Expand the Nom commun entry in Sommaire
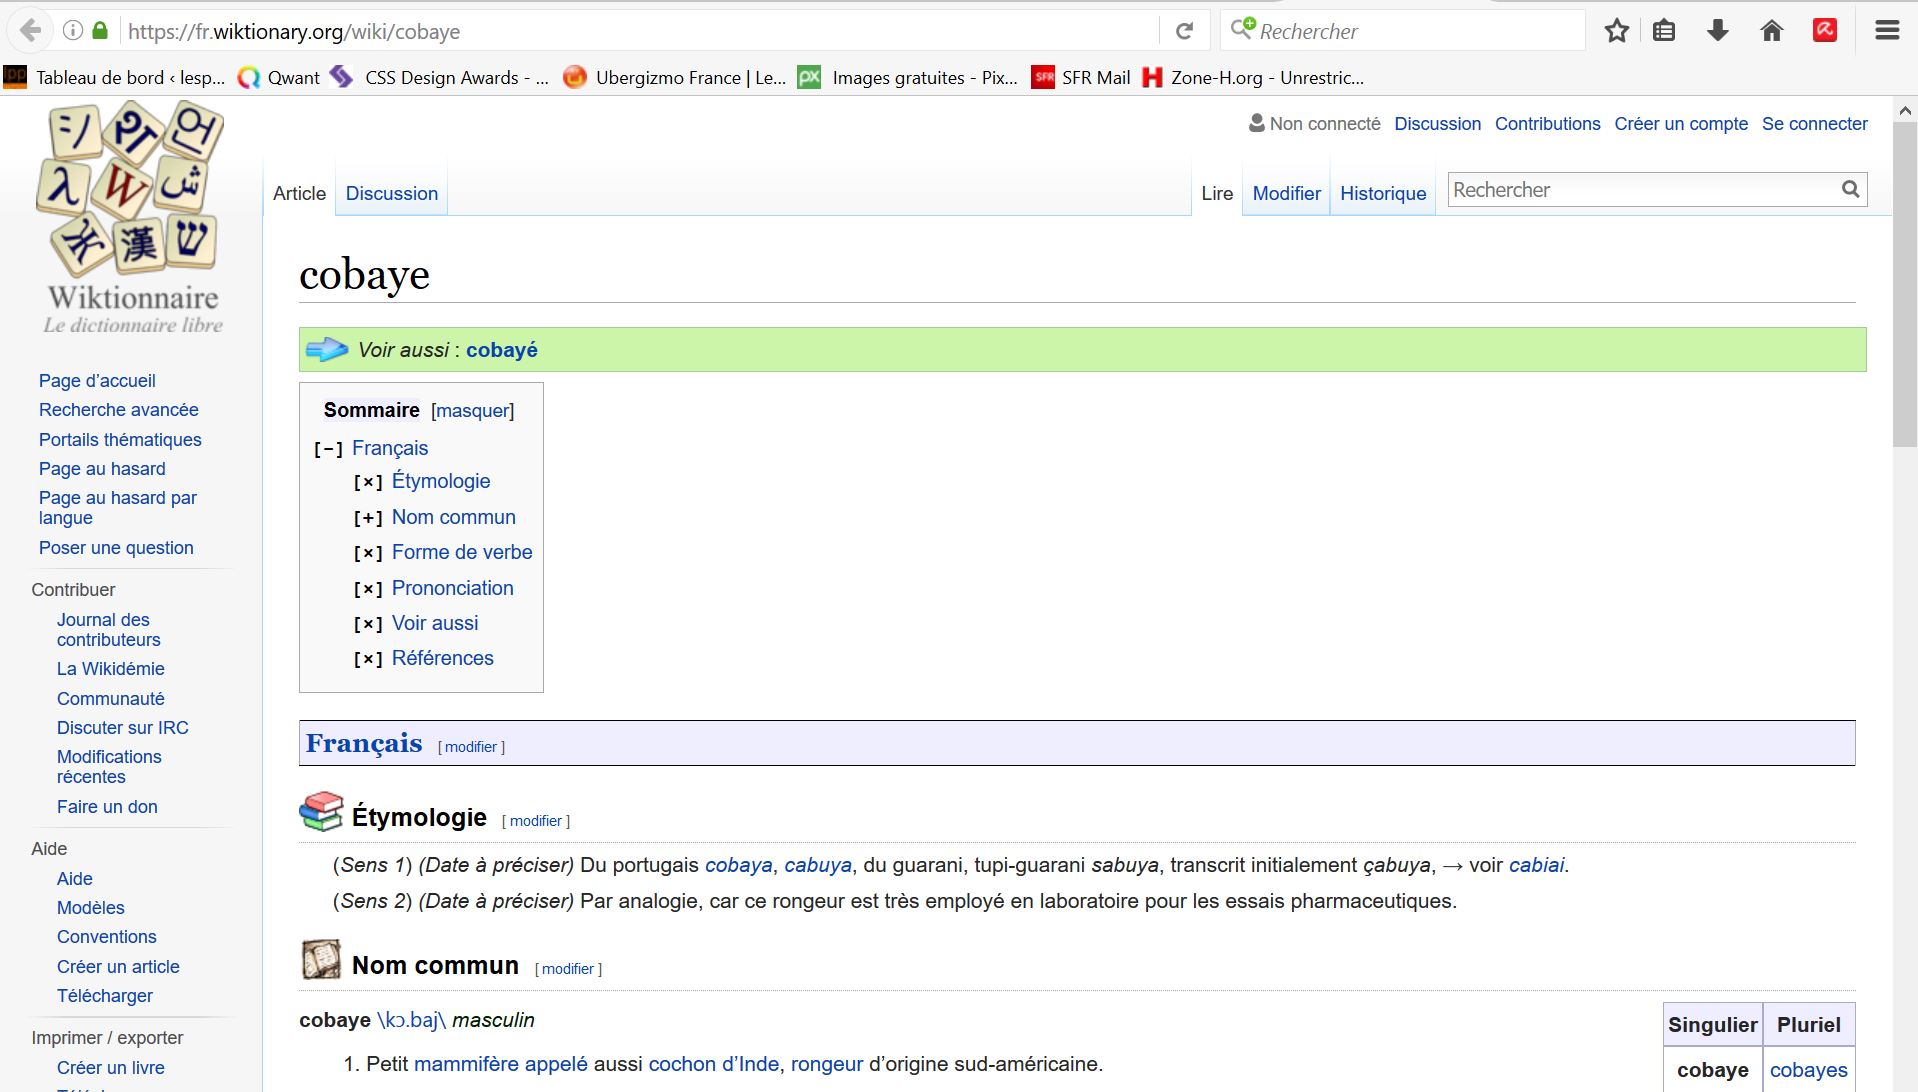The height and width of the screenshot is (1092, 1918). (368, 518)
